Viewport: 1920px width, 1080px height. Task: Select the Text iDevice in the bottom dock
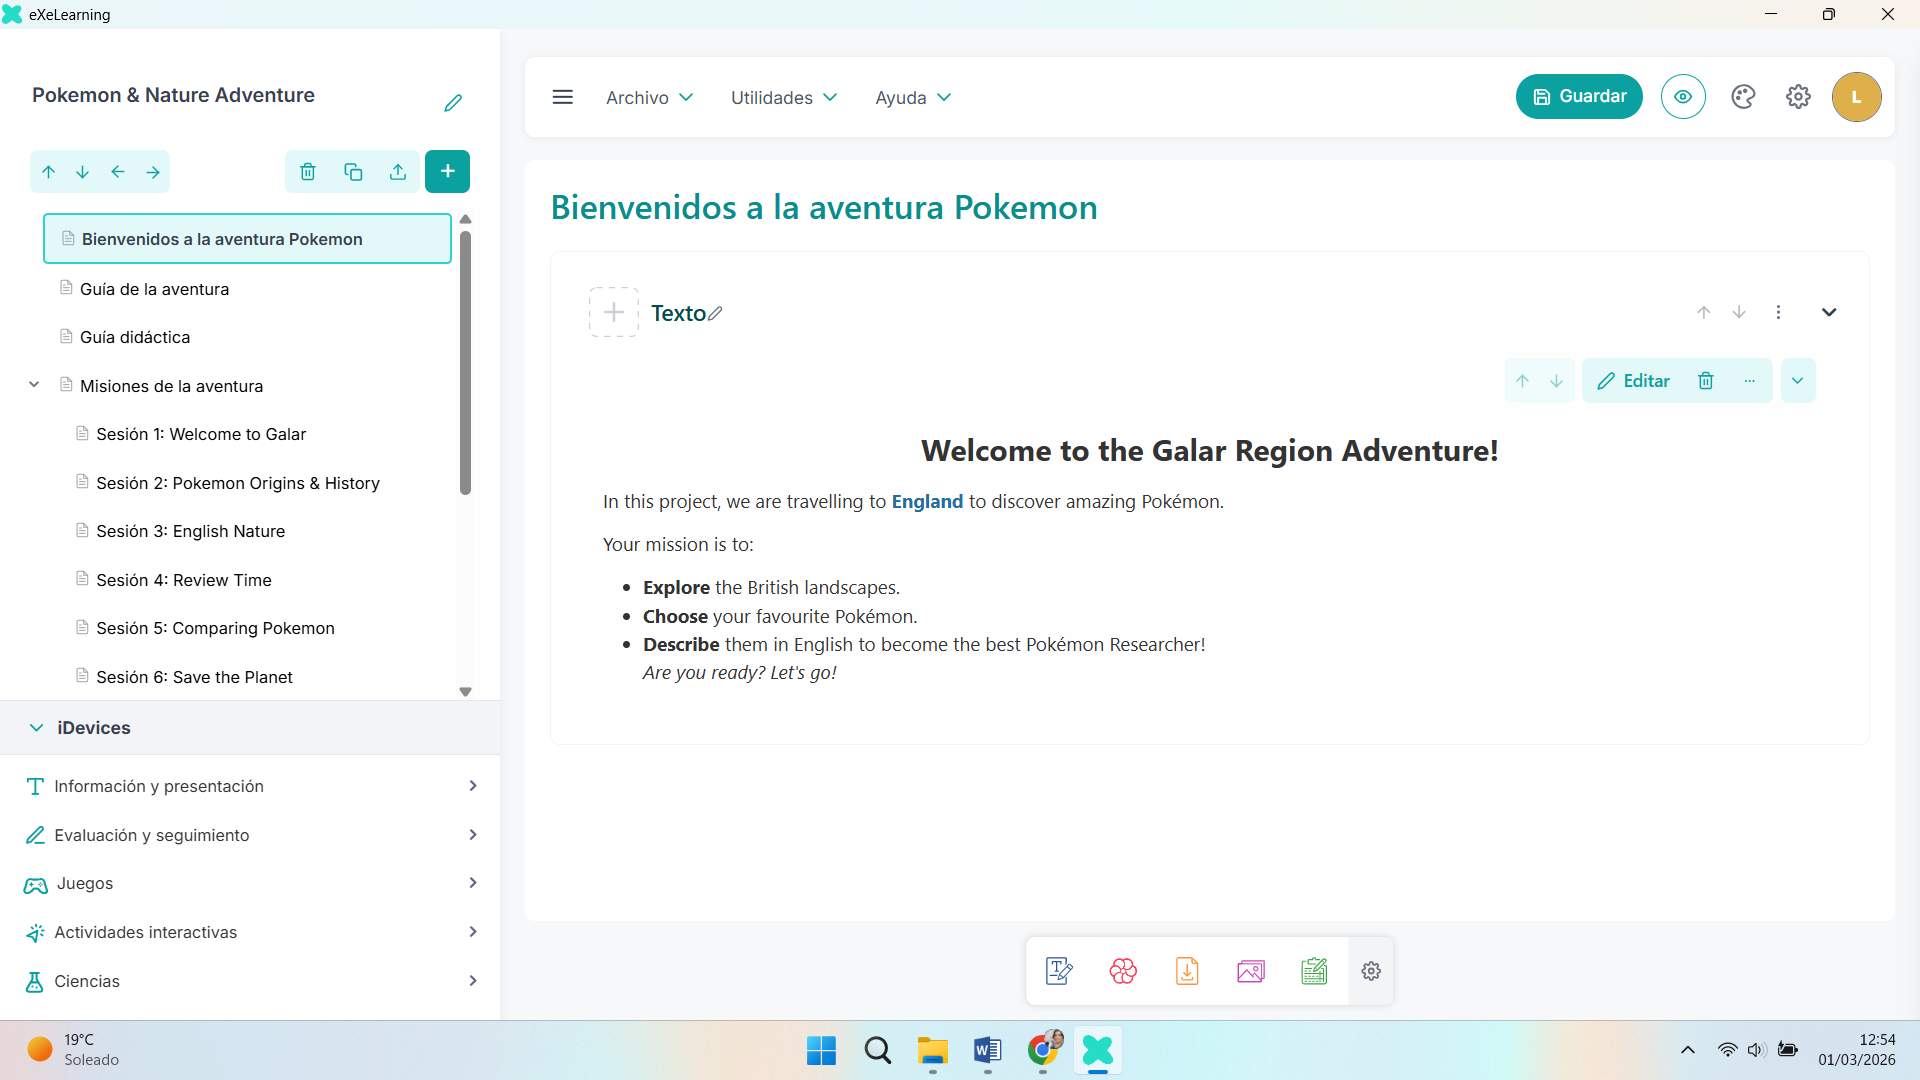tap(1058, 970)
